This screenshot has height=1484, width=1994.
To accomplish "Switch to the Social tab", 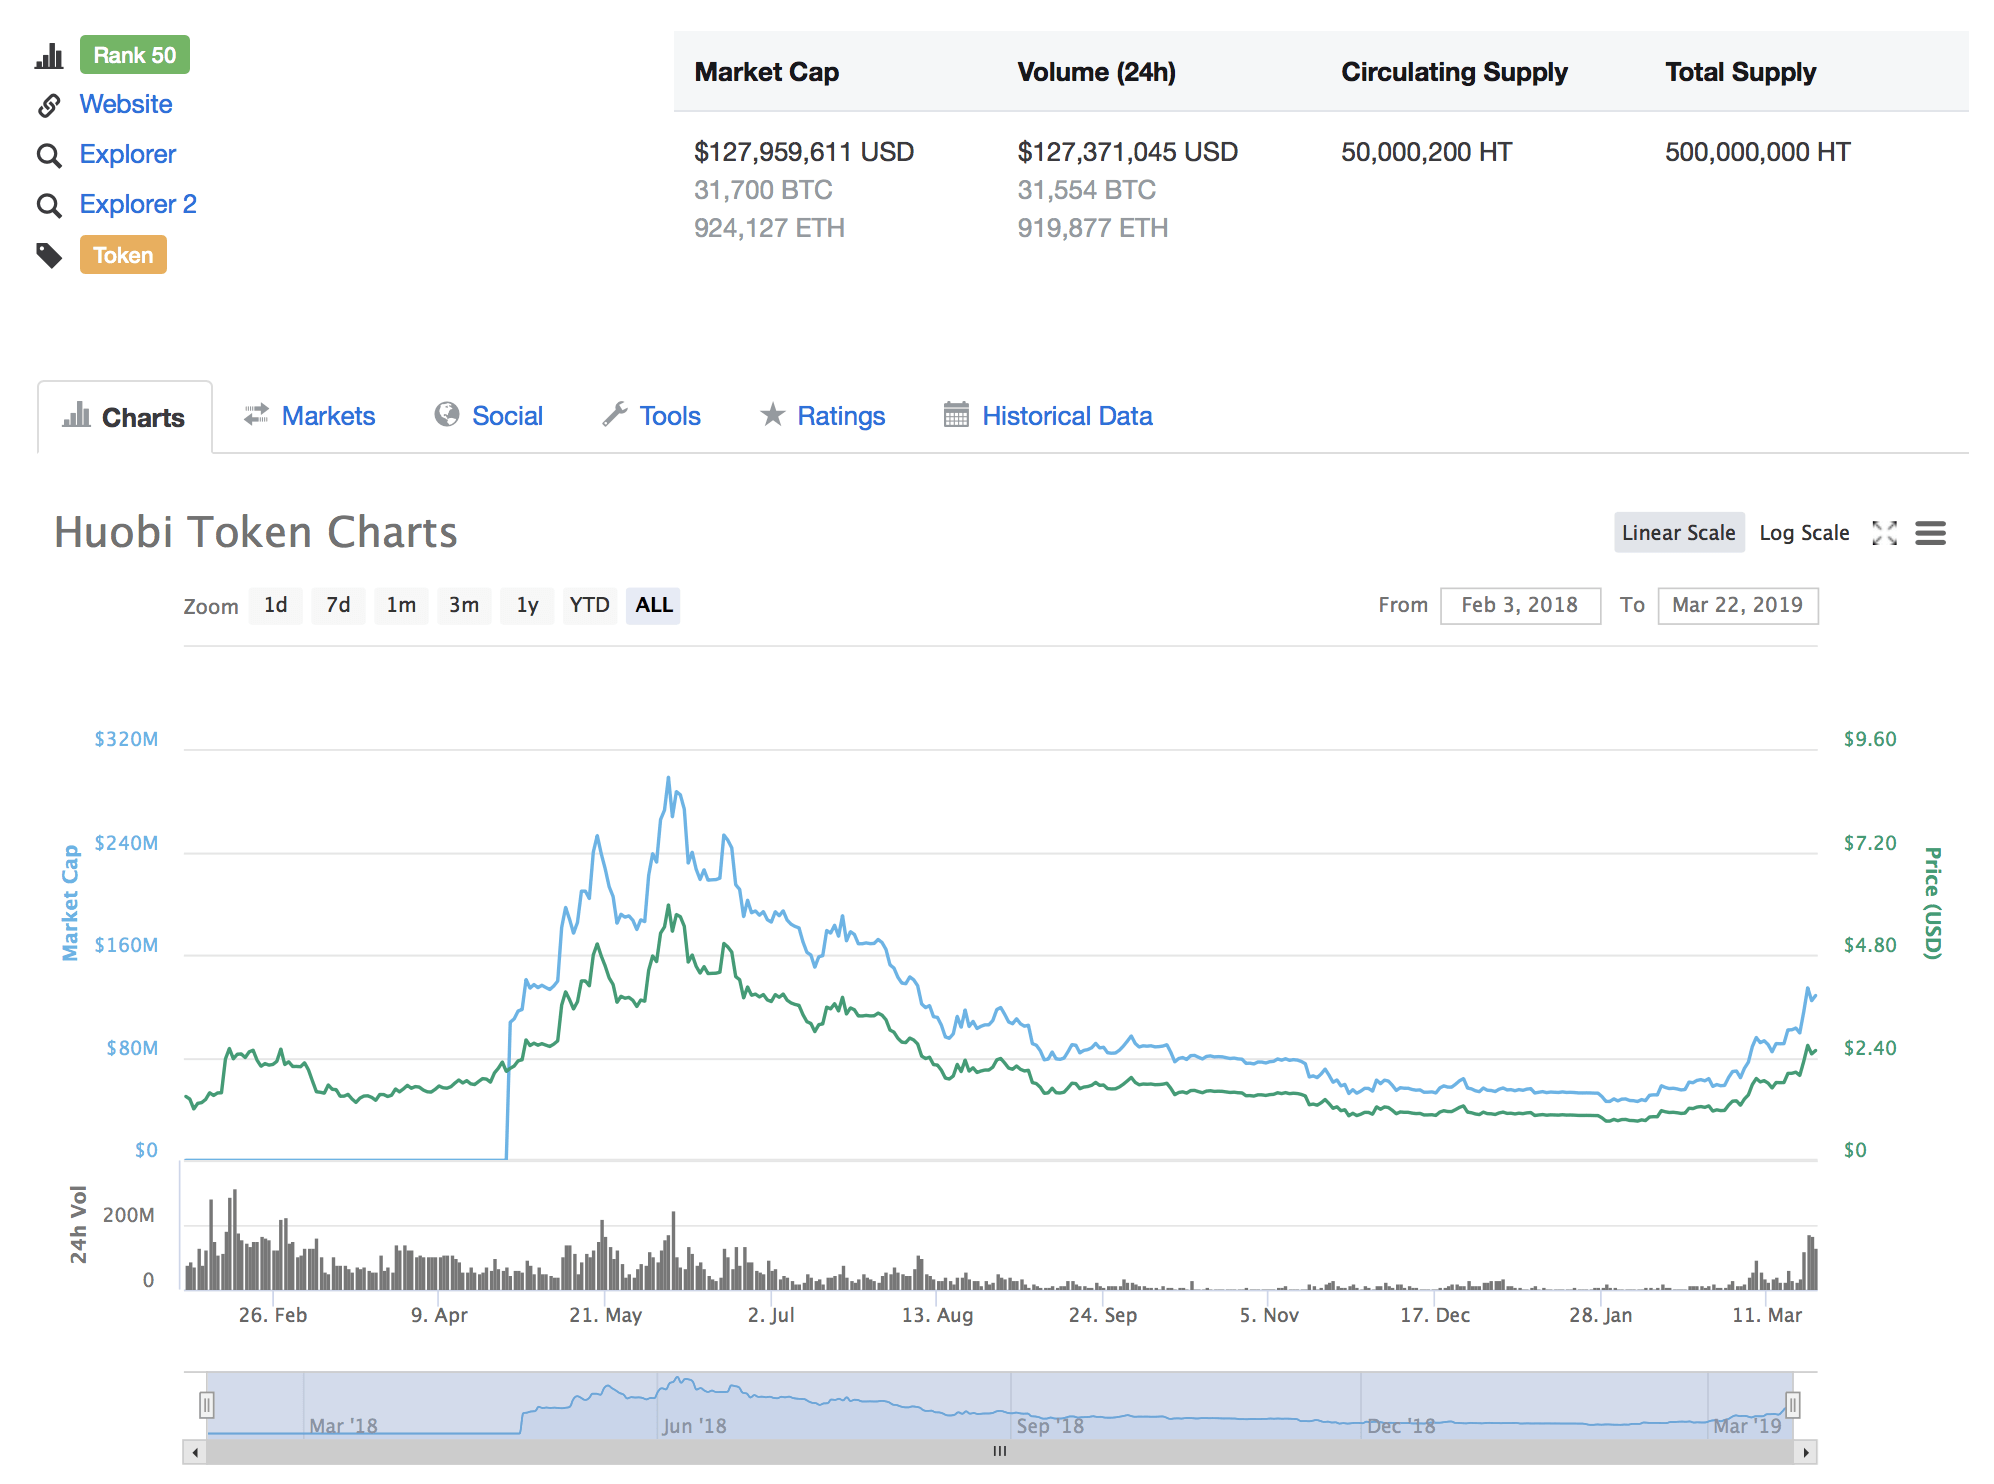I will click(489, 416).
